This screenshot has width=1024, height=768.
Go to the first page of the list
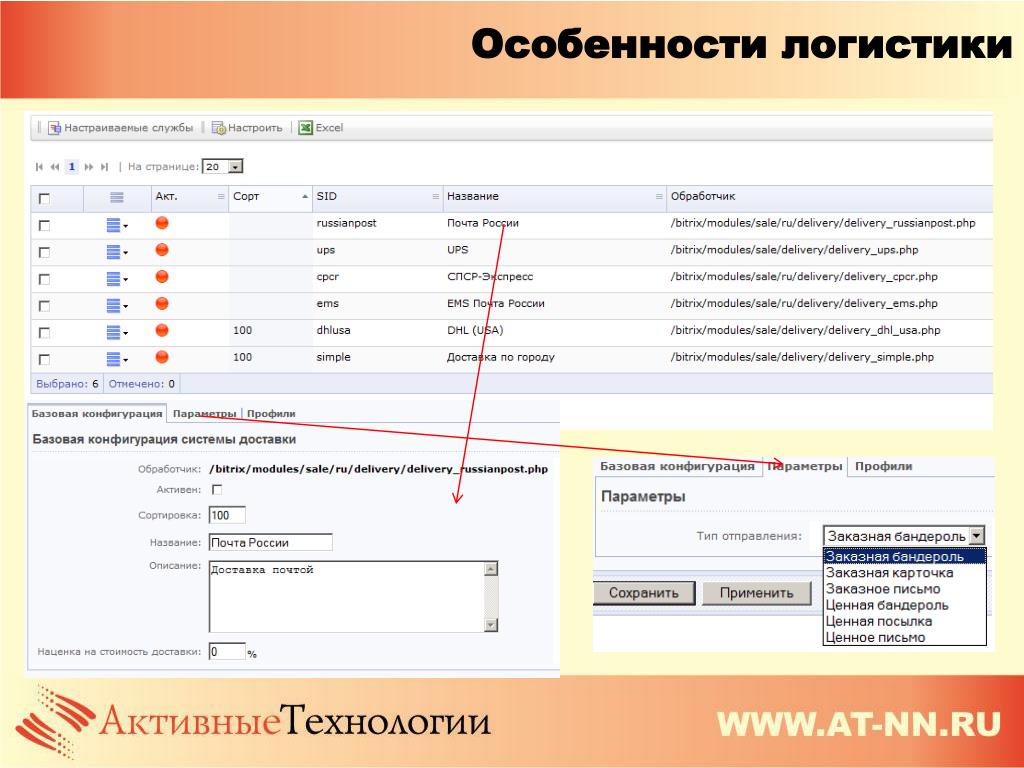coord(39,167)
